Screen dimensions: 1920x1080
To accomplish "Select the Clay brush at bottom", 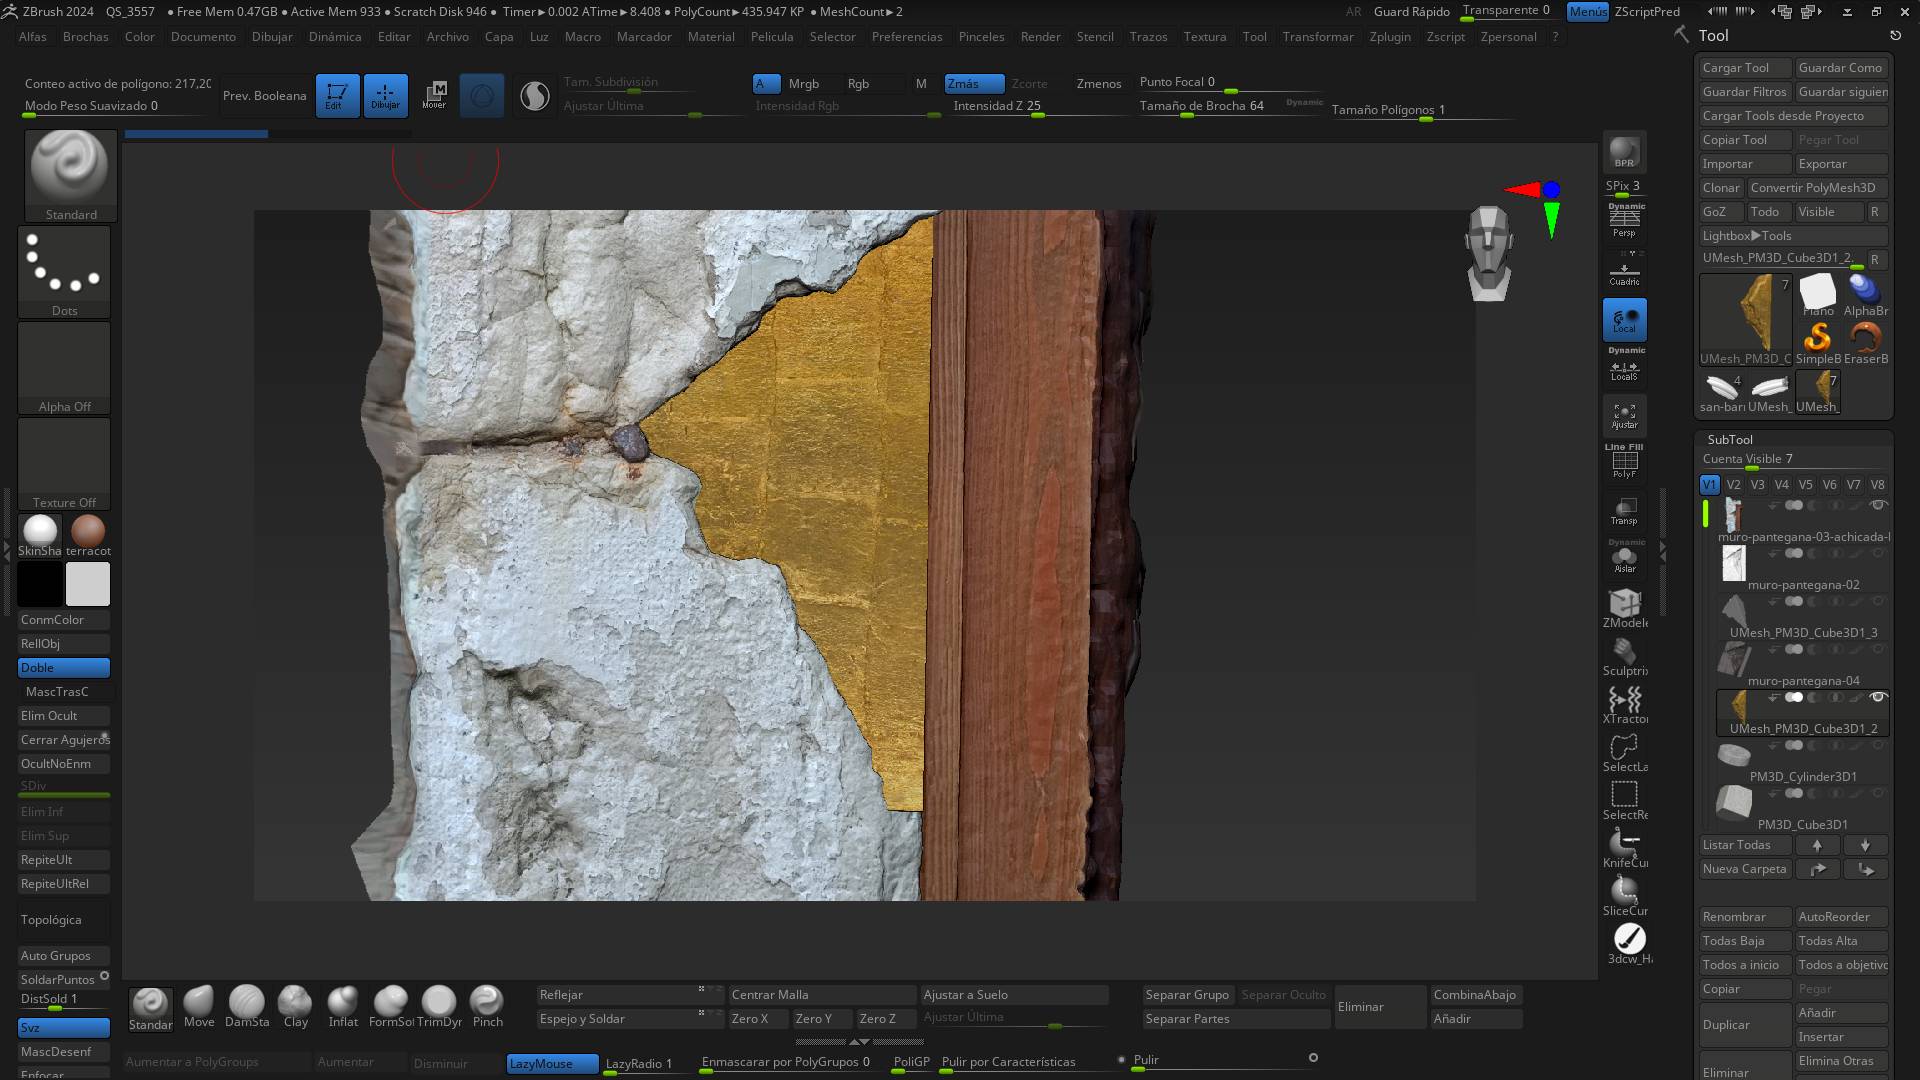I will pos(295,1001).
